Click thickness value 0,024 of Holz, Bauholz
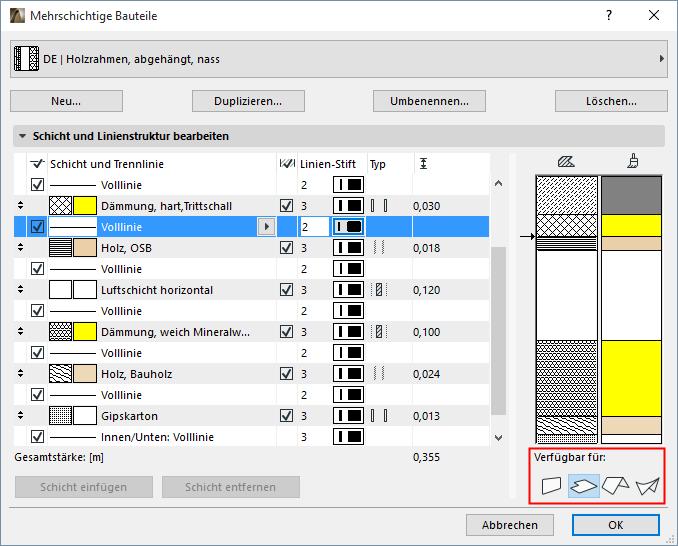Screen dimensions: 678x546 coord(426,374)
